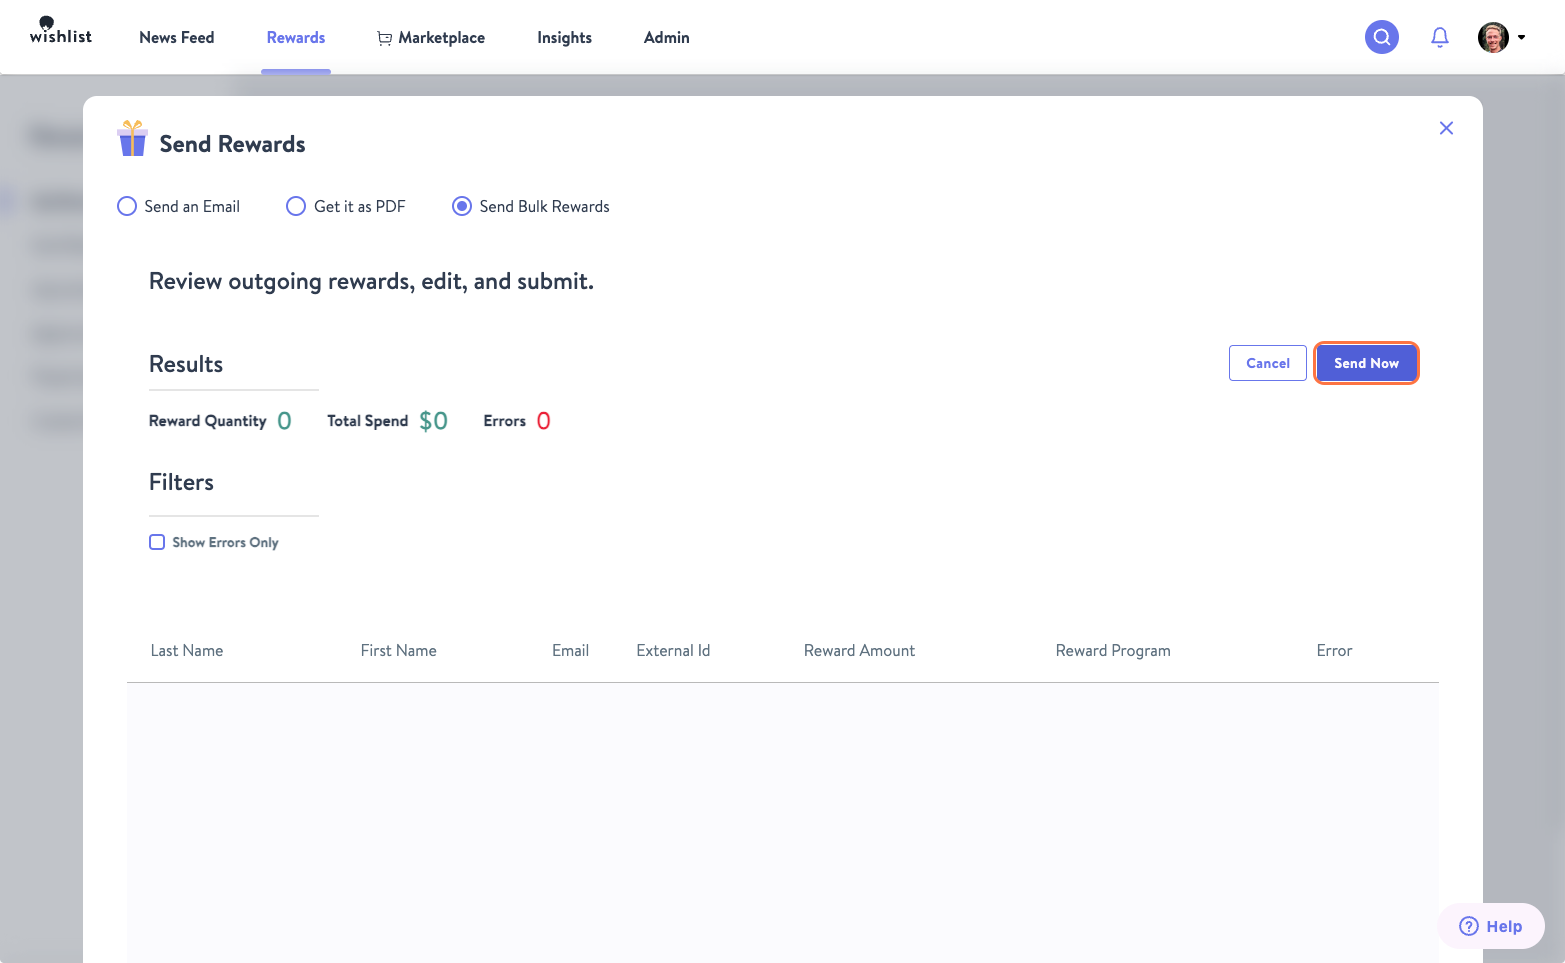Image resolution: width=1565 pixels, height=963 pixels.
Task: Click the Last Name column header
Action: [x=187, y=650]
